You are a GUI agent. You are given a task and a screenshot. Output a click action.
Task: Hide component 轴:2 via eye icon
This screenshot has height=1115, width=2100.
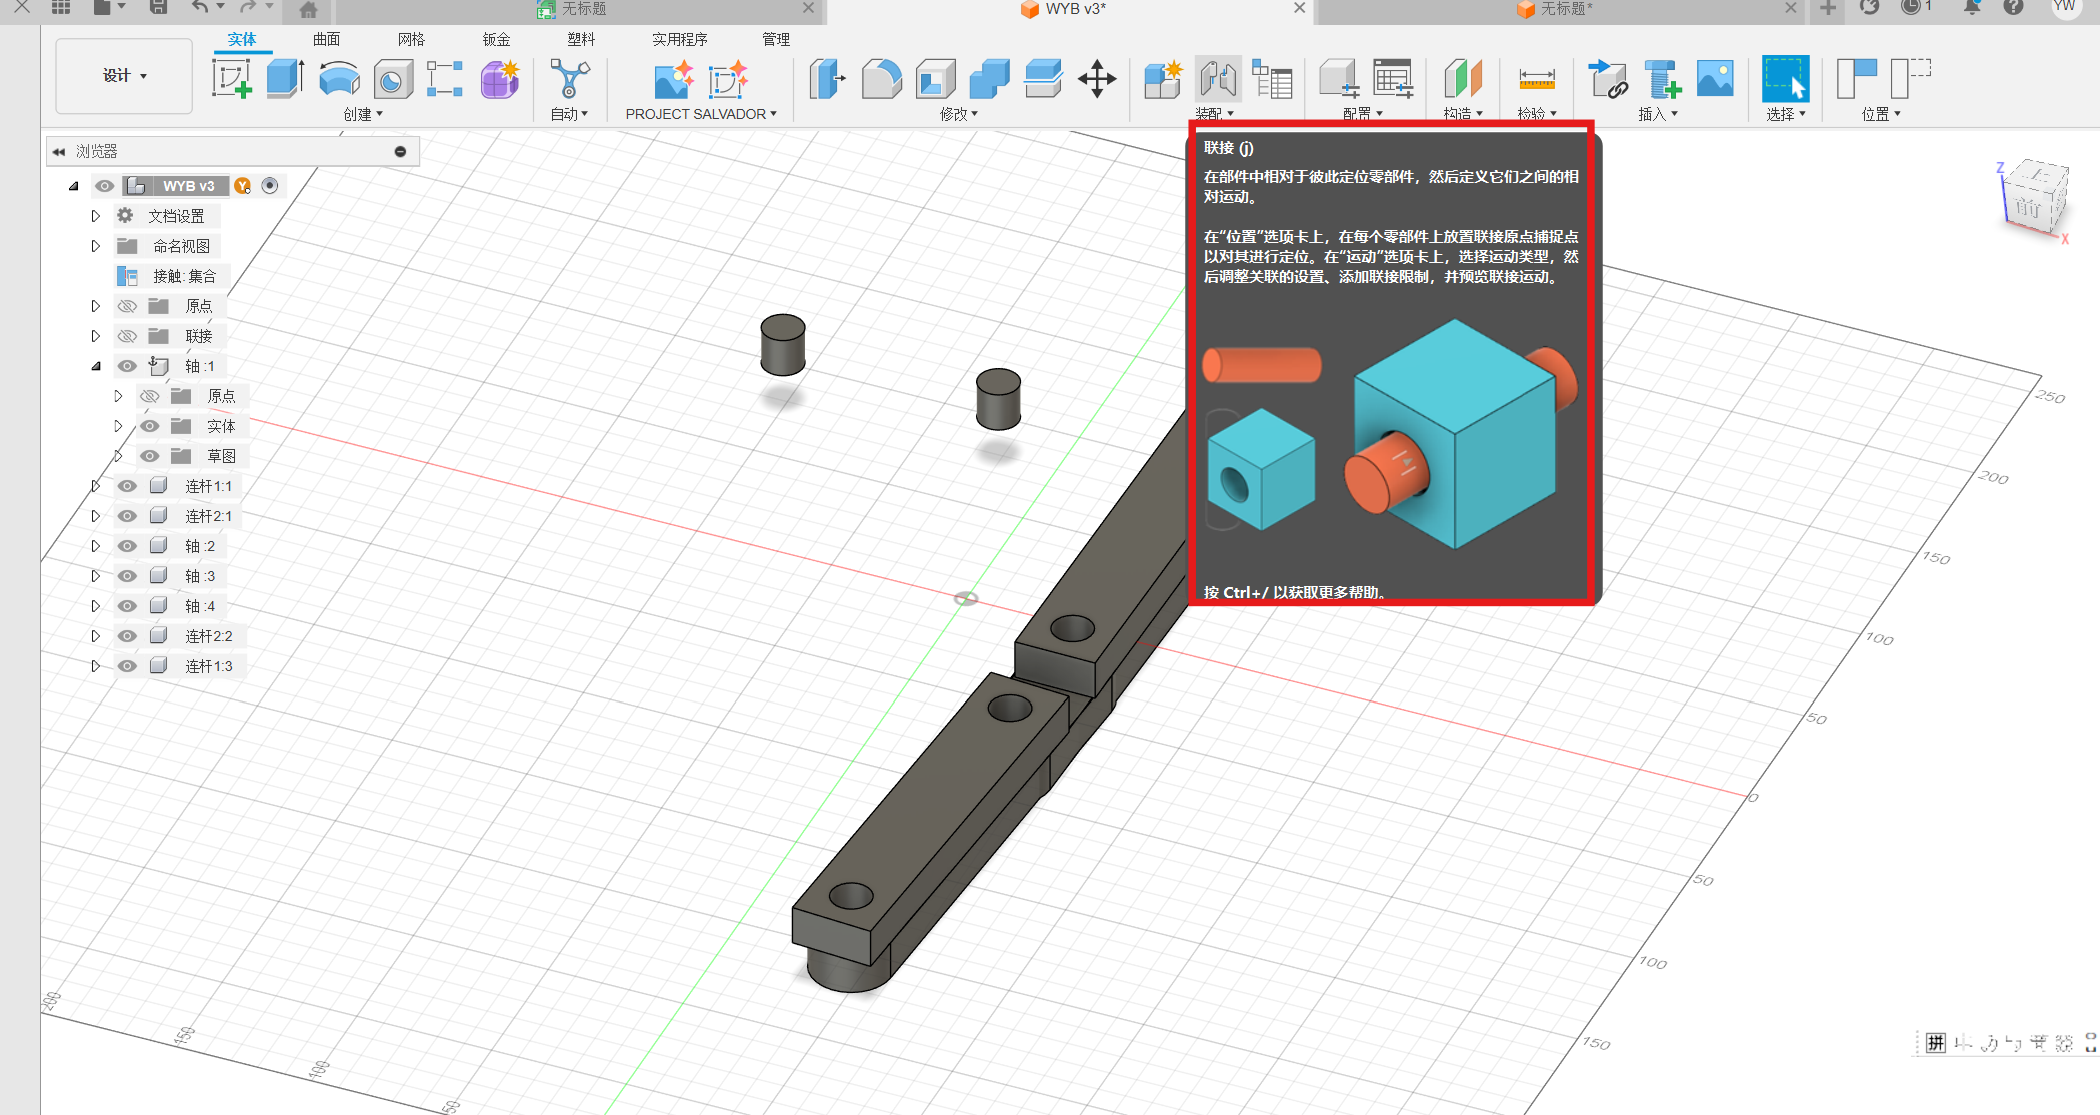click(127, 546)
